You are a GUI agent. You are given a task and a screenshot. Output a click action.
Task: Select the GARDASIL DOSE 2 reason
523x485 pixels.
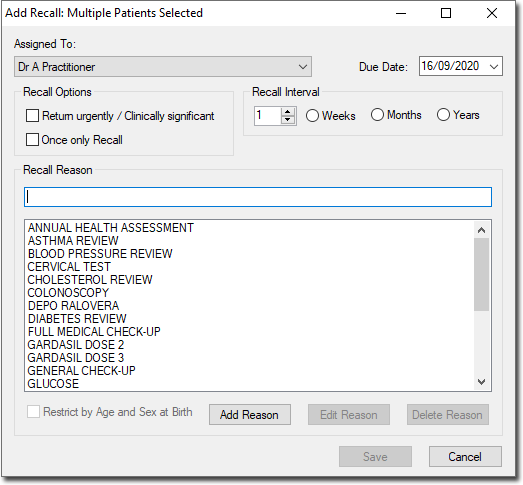click(76, 345)
